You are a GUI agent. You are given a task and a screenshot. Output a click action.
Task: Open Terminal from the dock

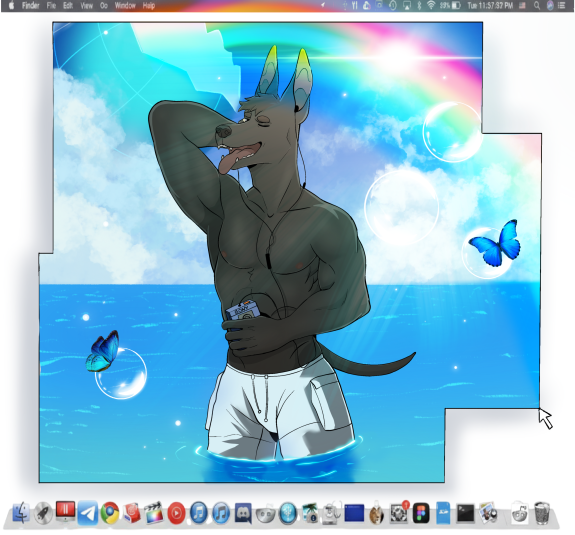click(465, 513)
